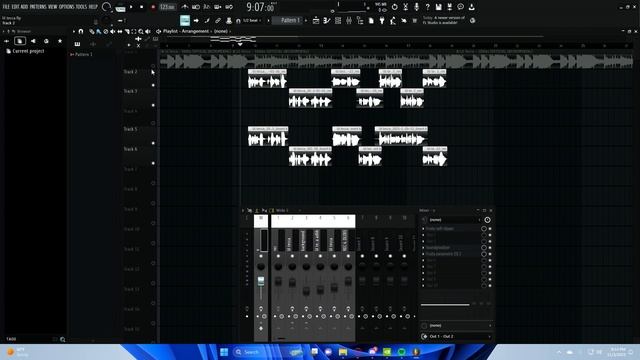640x360 pixels.
Task: Open the Mixer view icon
Action: pos(349,20)
